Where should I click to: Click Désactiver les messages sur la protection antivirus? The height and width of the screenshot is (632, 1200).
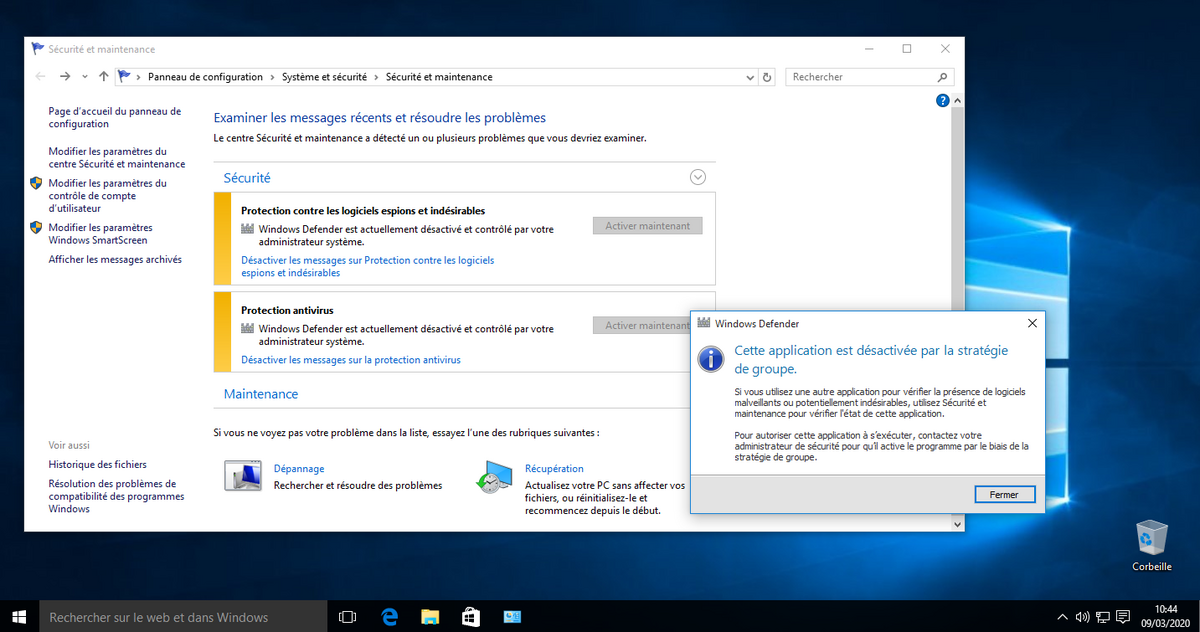click(351, 360)
